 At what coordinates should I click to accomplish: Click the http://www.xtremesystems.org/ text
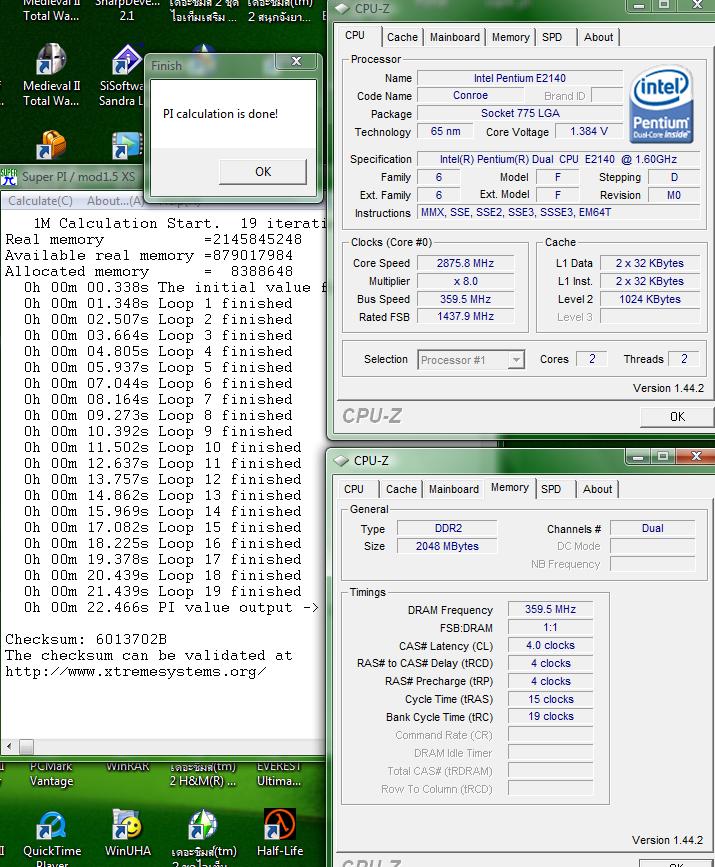click(x=136, y=672)
